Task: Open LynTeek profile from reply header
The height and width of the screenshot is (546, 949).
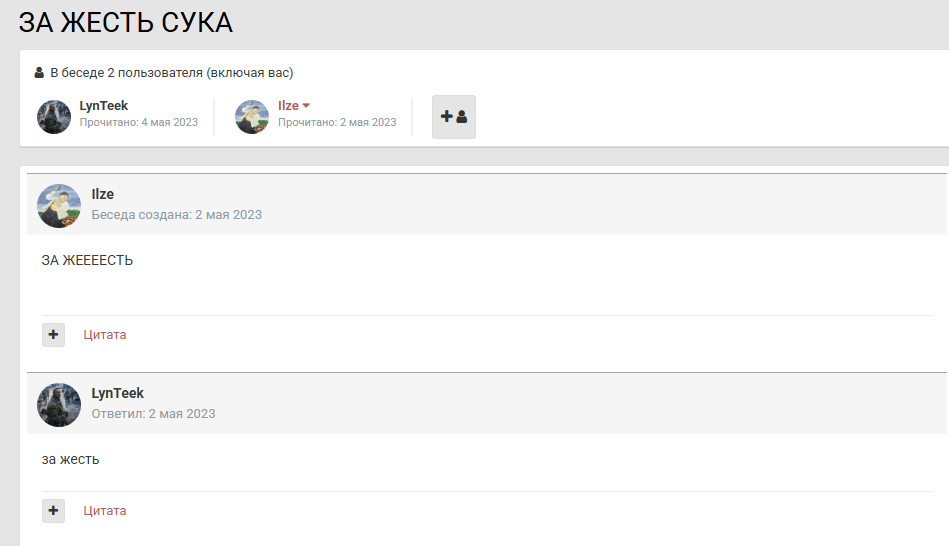Action: point(118,394)
